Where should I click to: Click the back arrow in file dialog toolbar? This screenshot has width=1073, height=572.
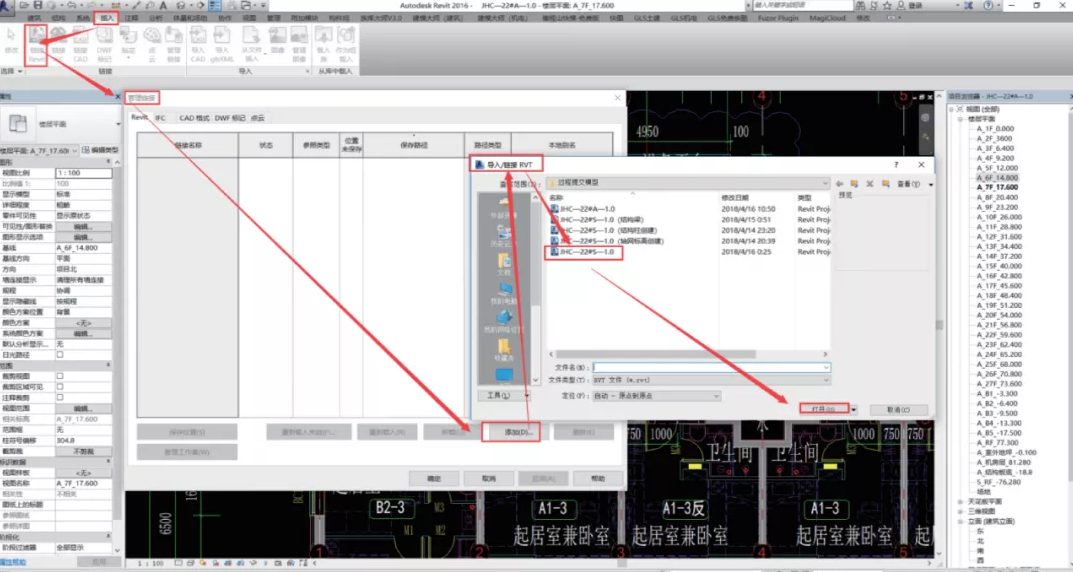(x=839, y=184)
